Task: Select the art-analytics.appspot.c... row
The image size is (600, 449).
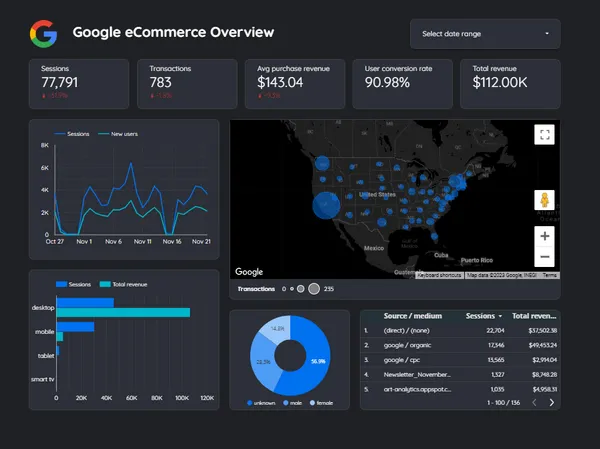Action: tap(460, 389)
